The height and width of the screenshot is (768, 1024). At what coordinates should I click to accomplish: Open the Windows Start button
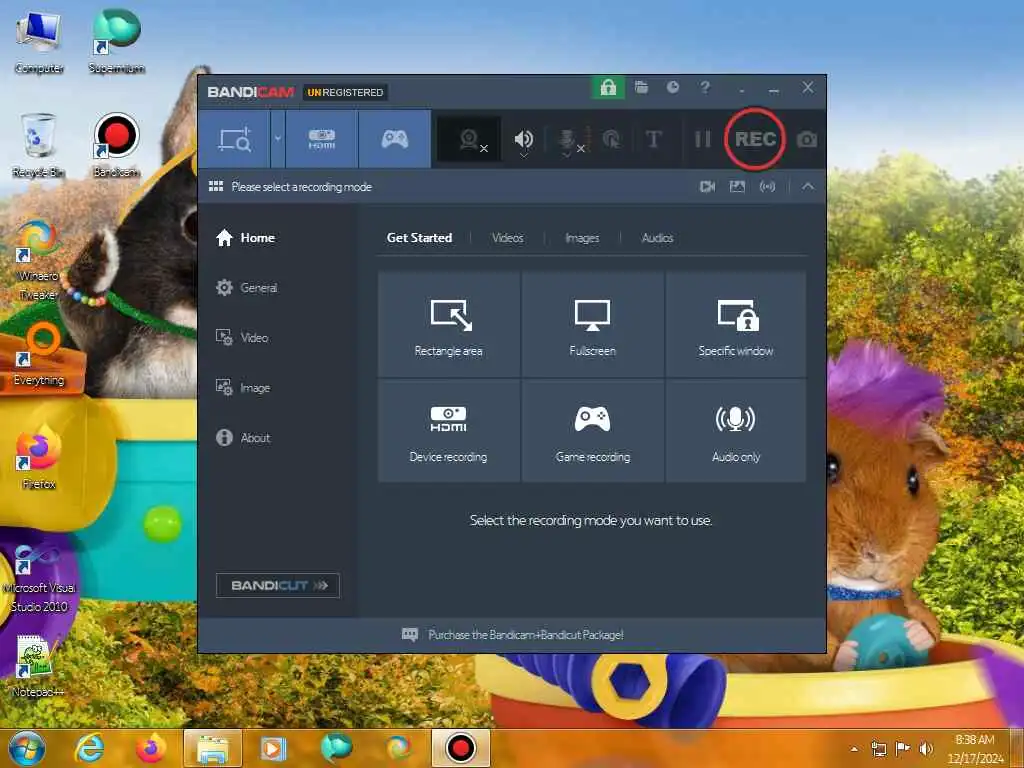point(27,748)
